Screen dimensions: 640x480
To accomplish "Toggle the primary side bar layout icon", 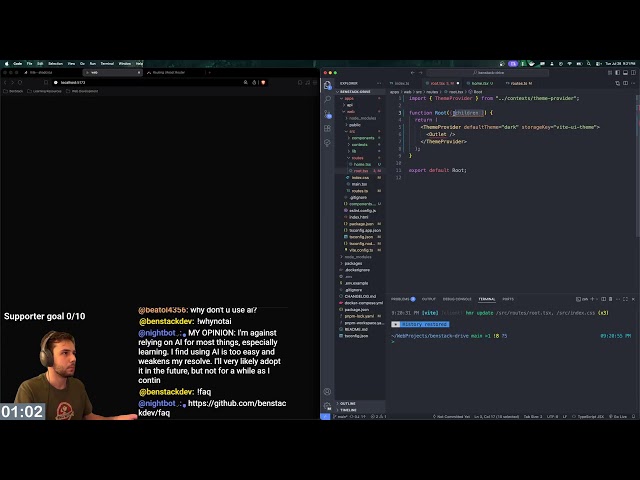I will click(x=618, y=73).
